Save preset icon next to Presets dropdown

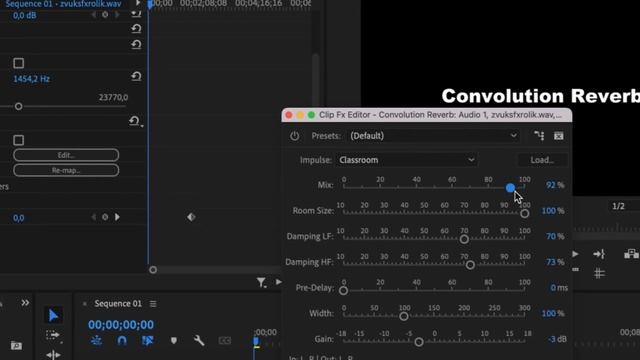tap(539, 136)
